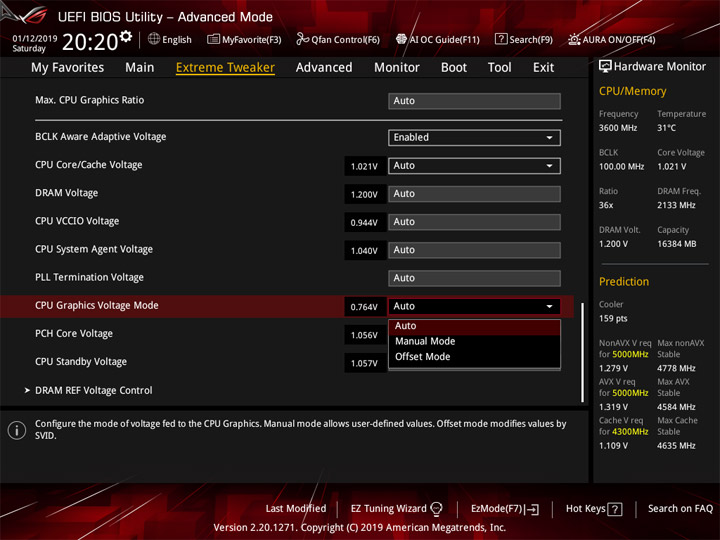Click the settings list scrollbar
The width and height of the screenshot is (720, 540).
(583, 352)
